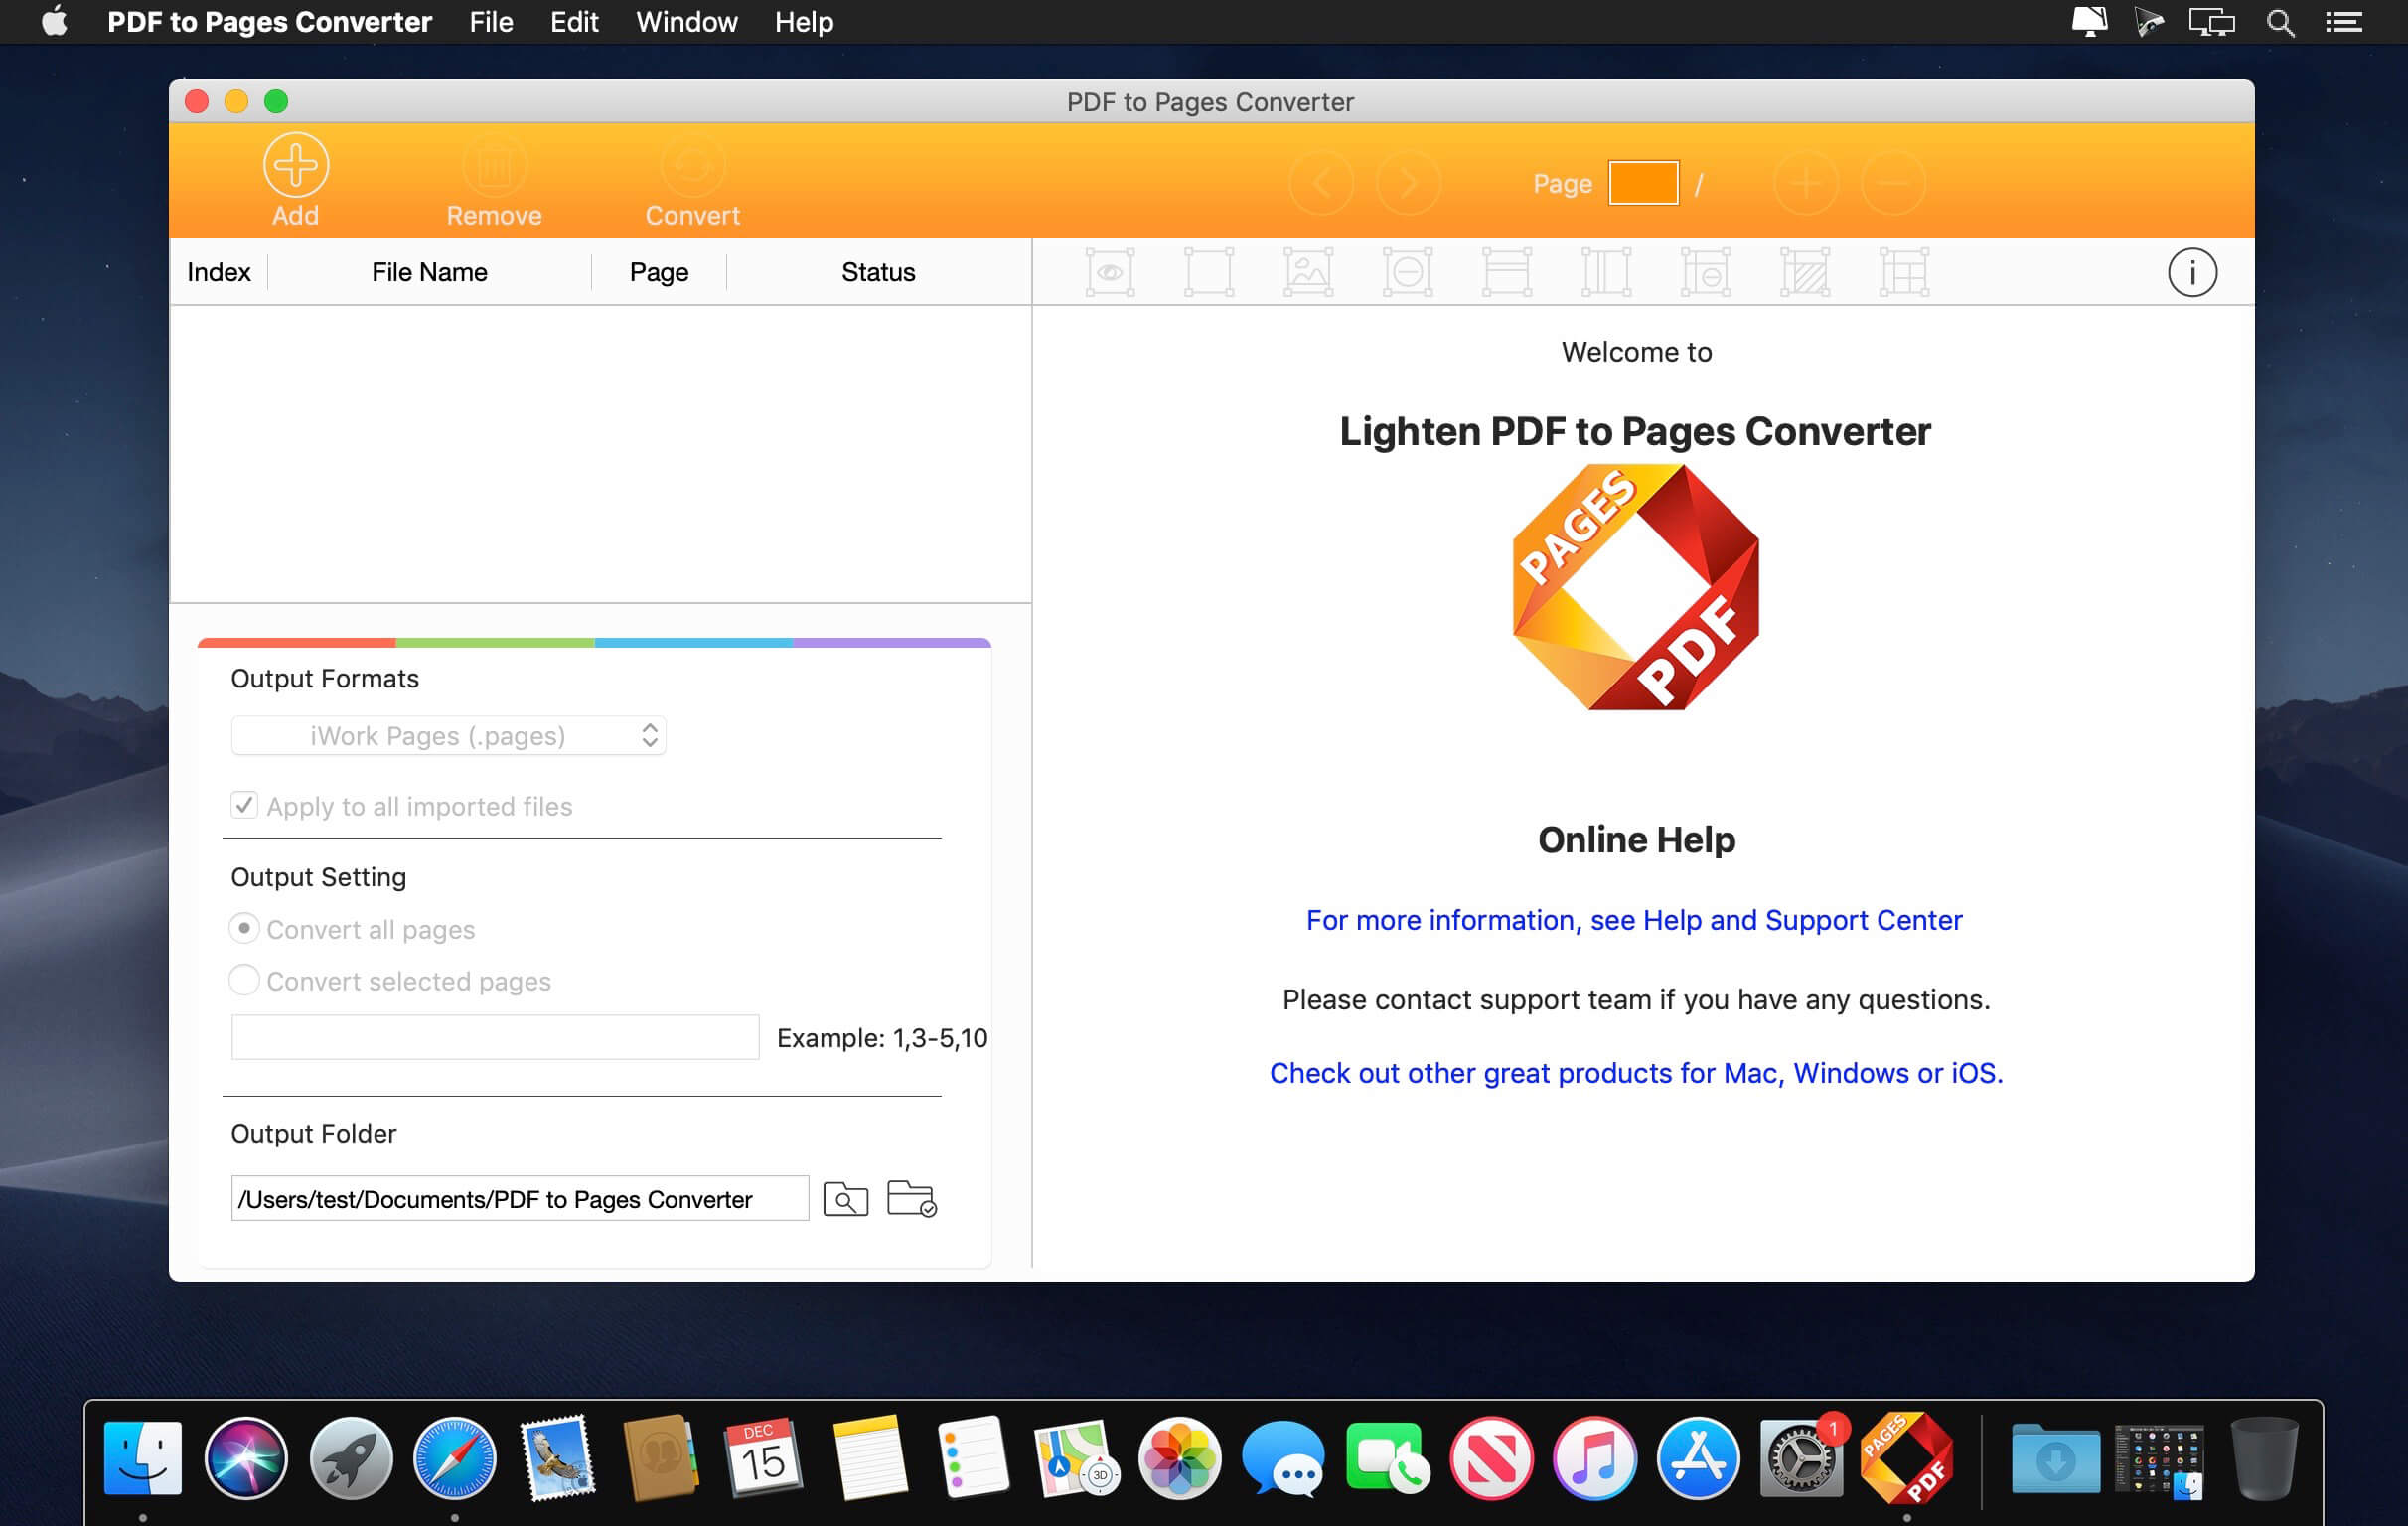Viewport: 2408px width, 1526px height.
Task: Click the Page number field in toolbar
Action: 1643,183
